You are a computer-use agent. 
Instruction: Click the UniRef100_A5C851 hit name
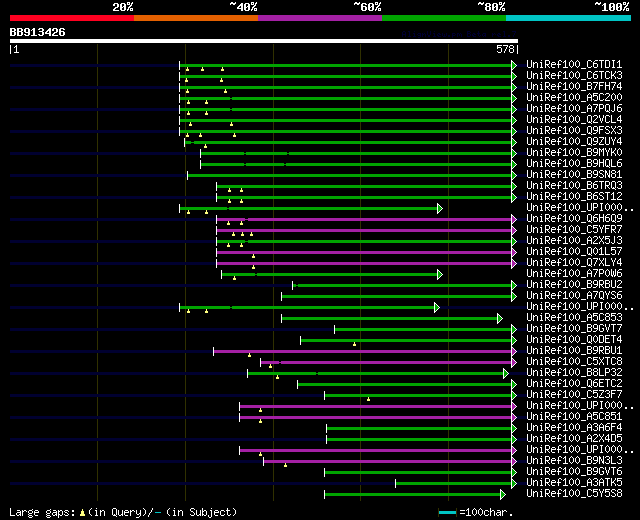click(574, 417)
